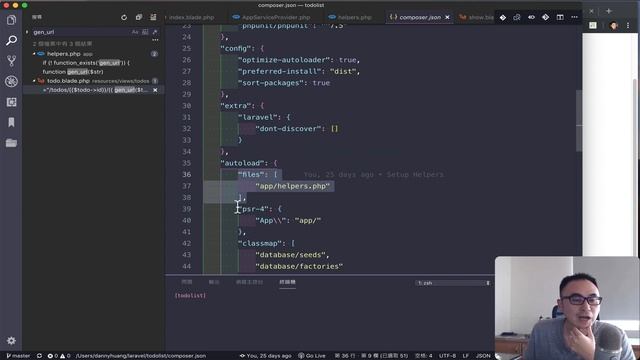The height and width of the screenshot is (360, 640).
Task: Click the diamond git icon before split editor
Action: click(x=546, y=17)
